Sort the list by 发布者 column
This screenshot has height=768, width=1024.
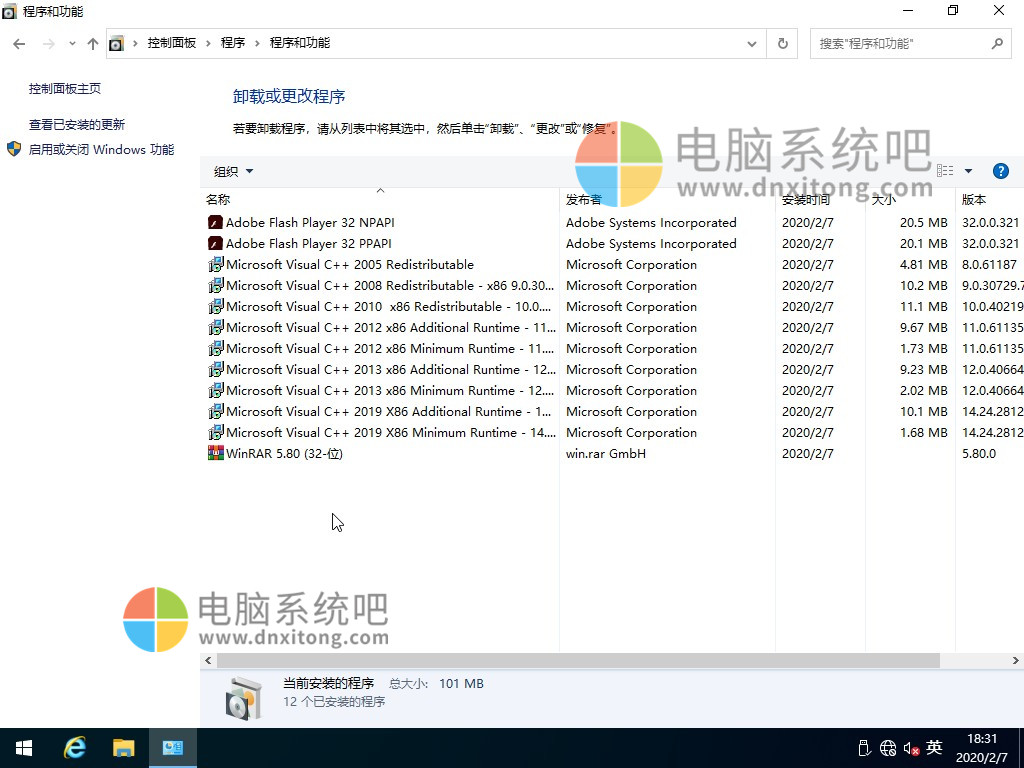point(584,200)
